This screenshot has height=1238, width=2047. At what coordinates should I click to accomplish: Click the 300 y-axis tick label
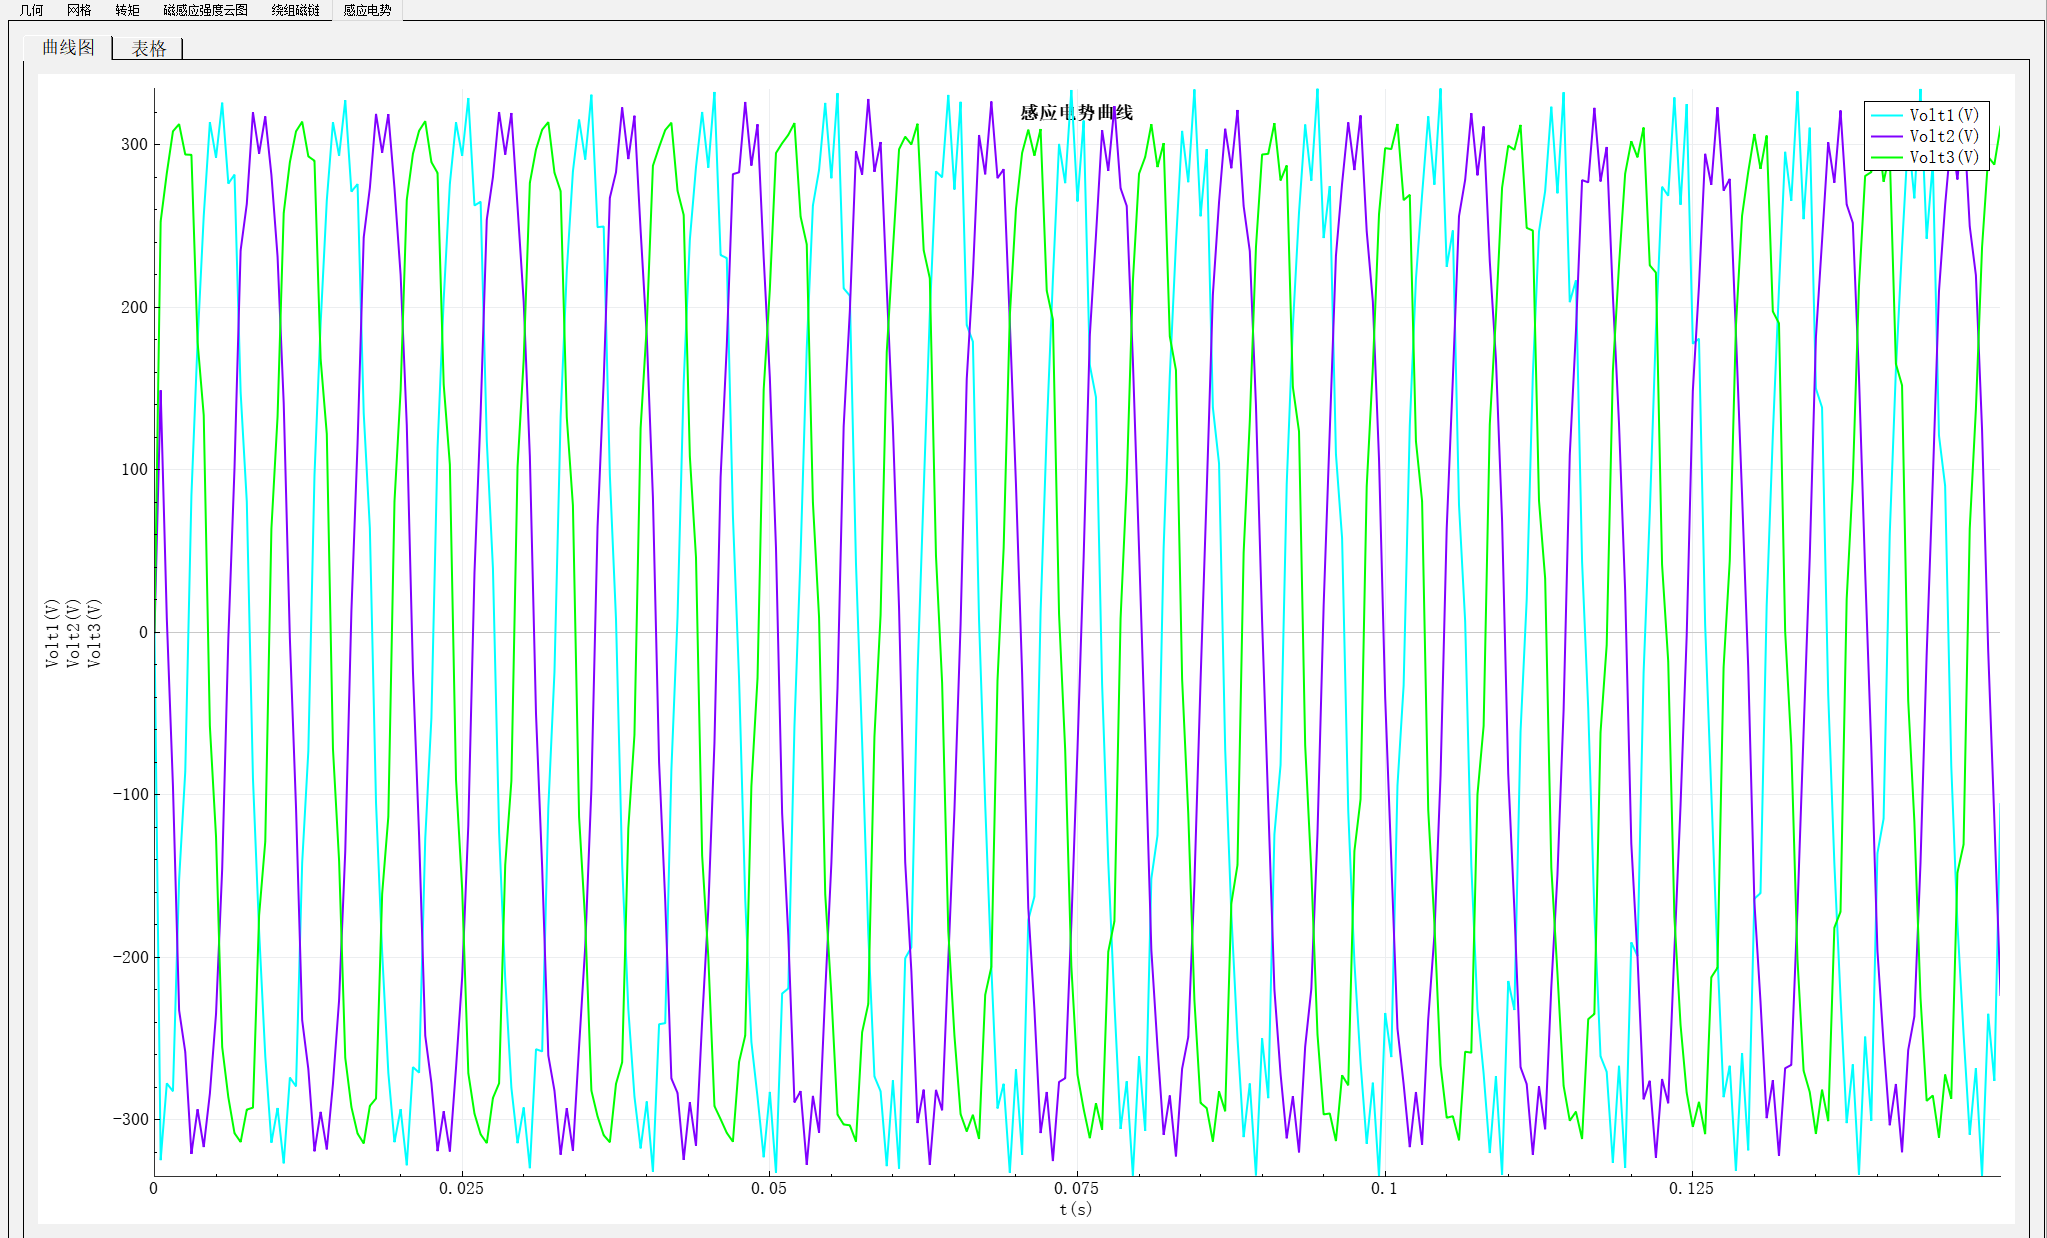tap(134, 144)
